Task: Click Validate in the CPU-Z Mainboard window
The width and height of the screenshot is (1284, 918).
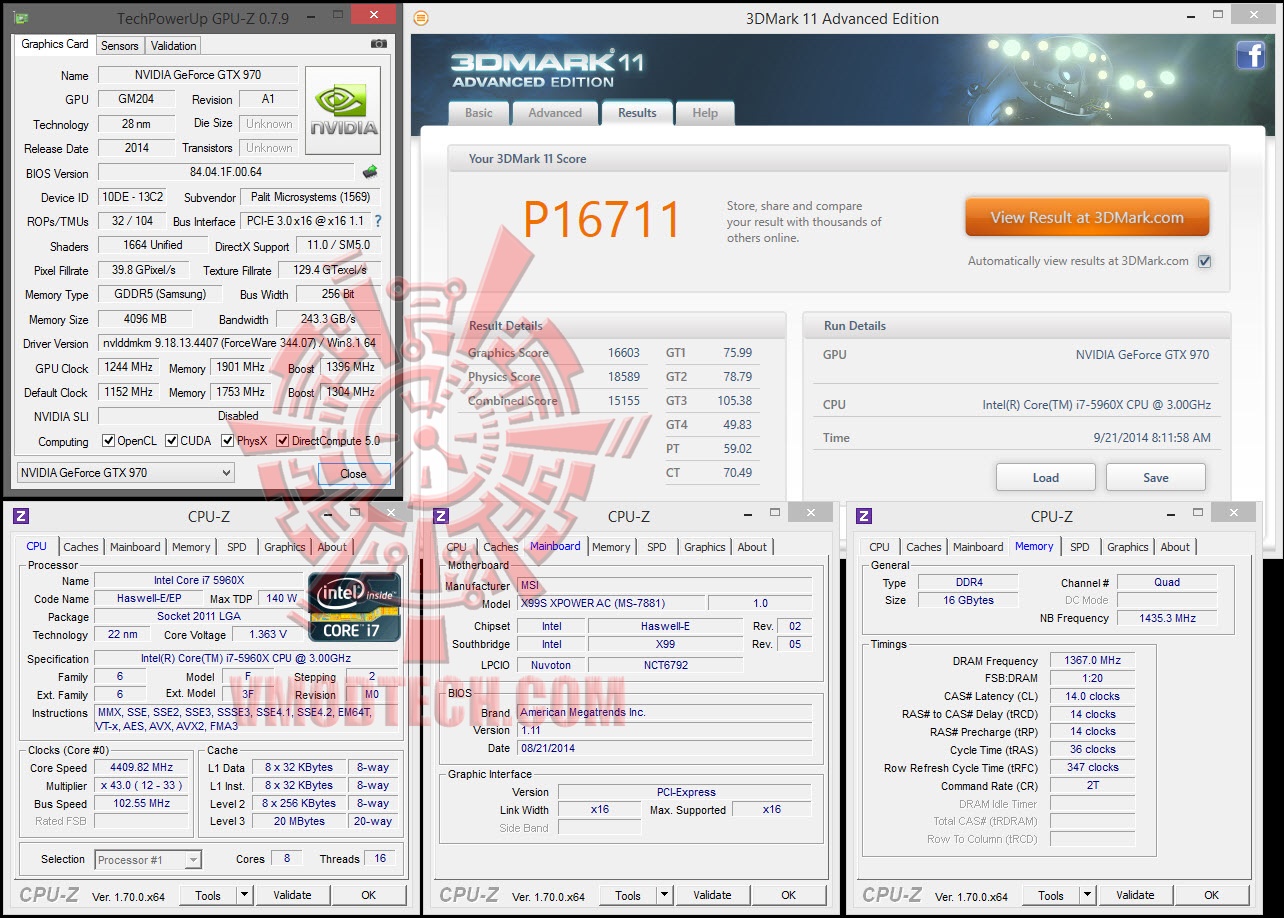Action: (712, 895)
